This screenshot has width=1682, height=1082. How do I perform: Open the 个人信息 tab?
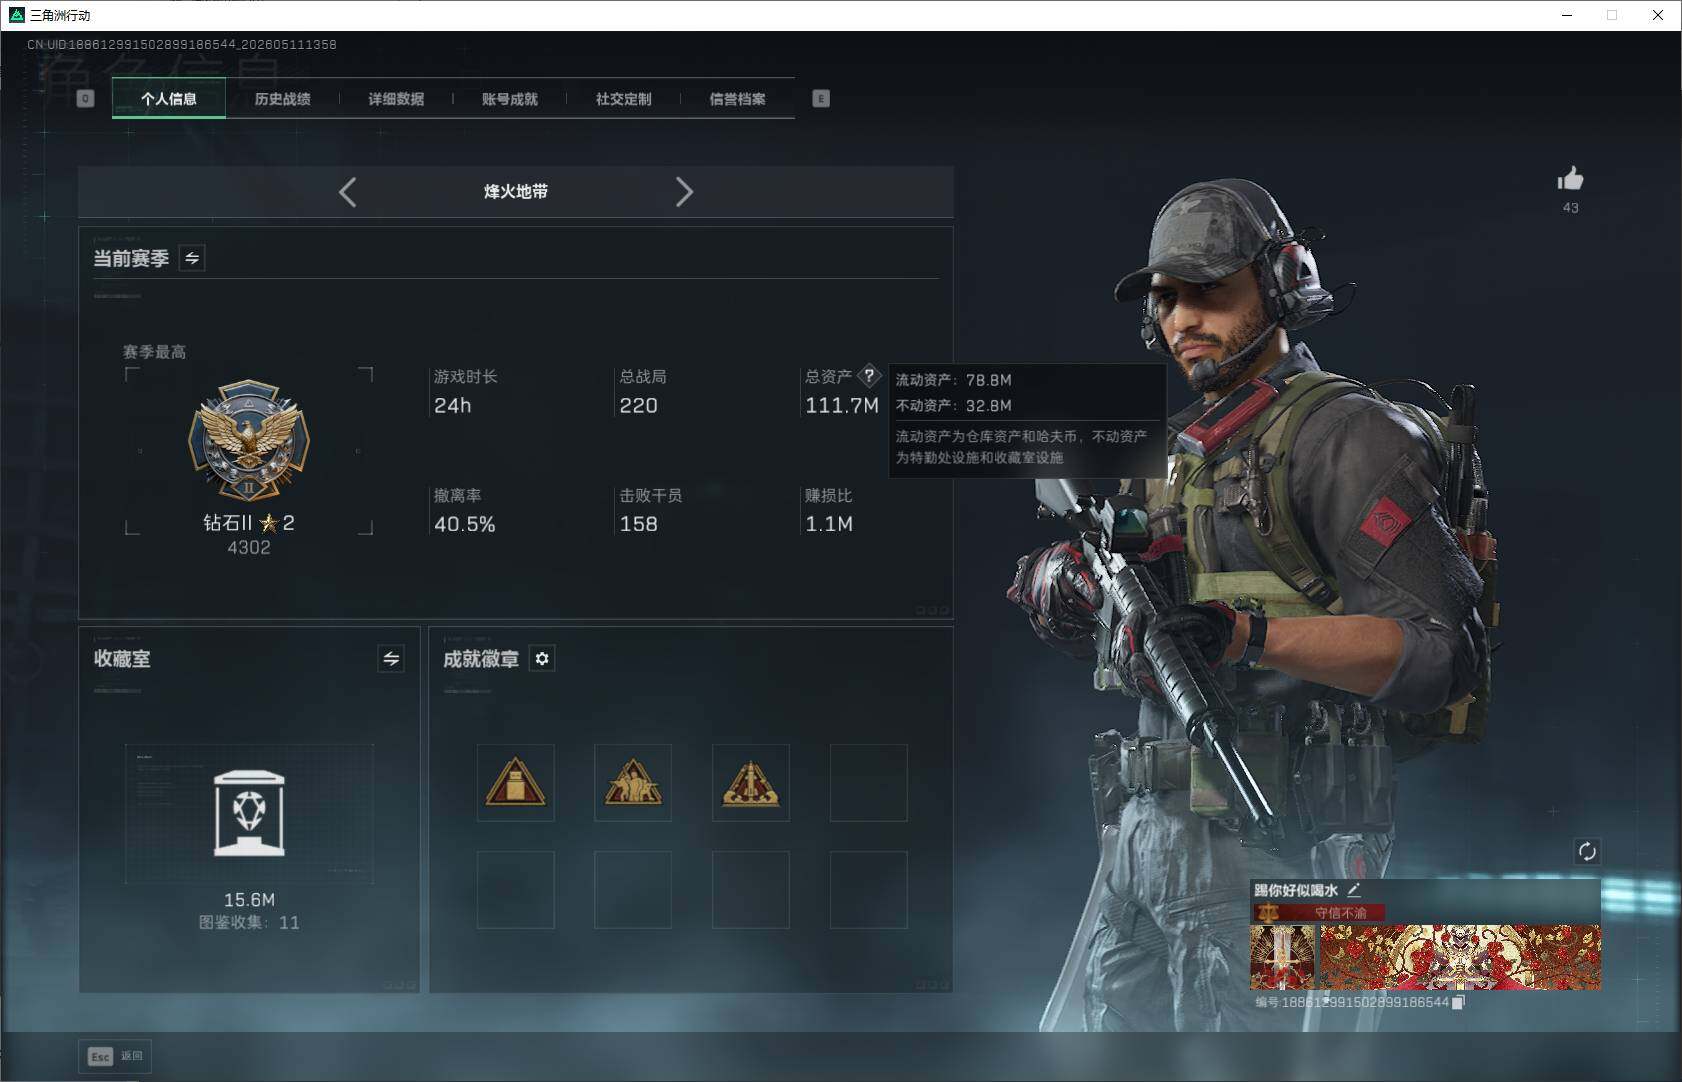pyautogui.click(x=169, y=98)
